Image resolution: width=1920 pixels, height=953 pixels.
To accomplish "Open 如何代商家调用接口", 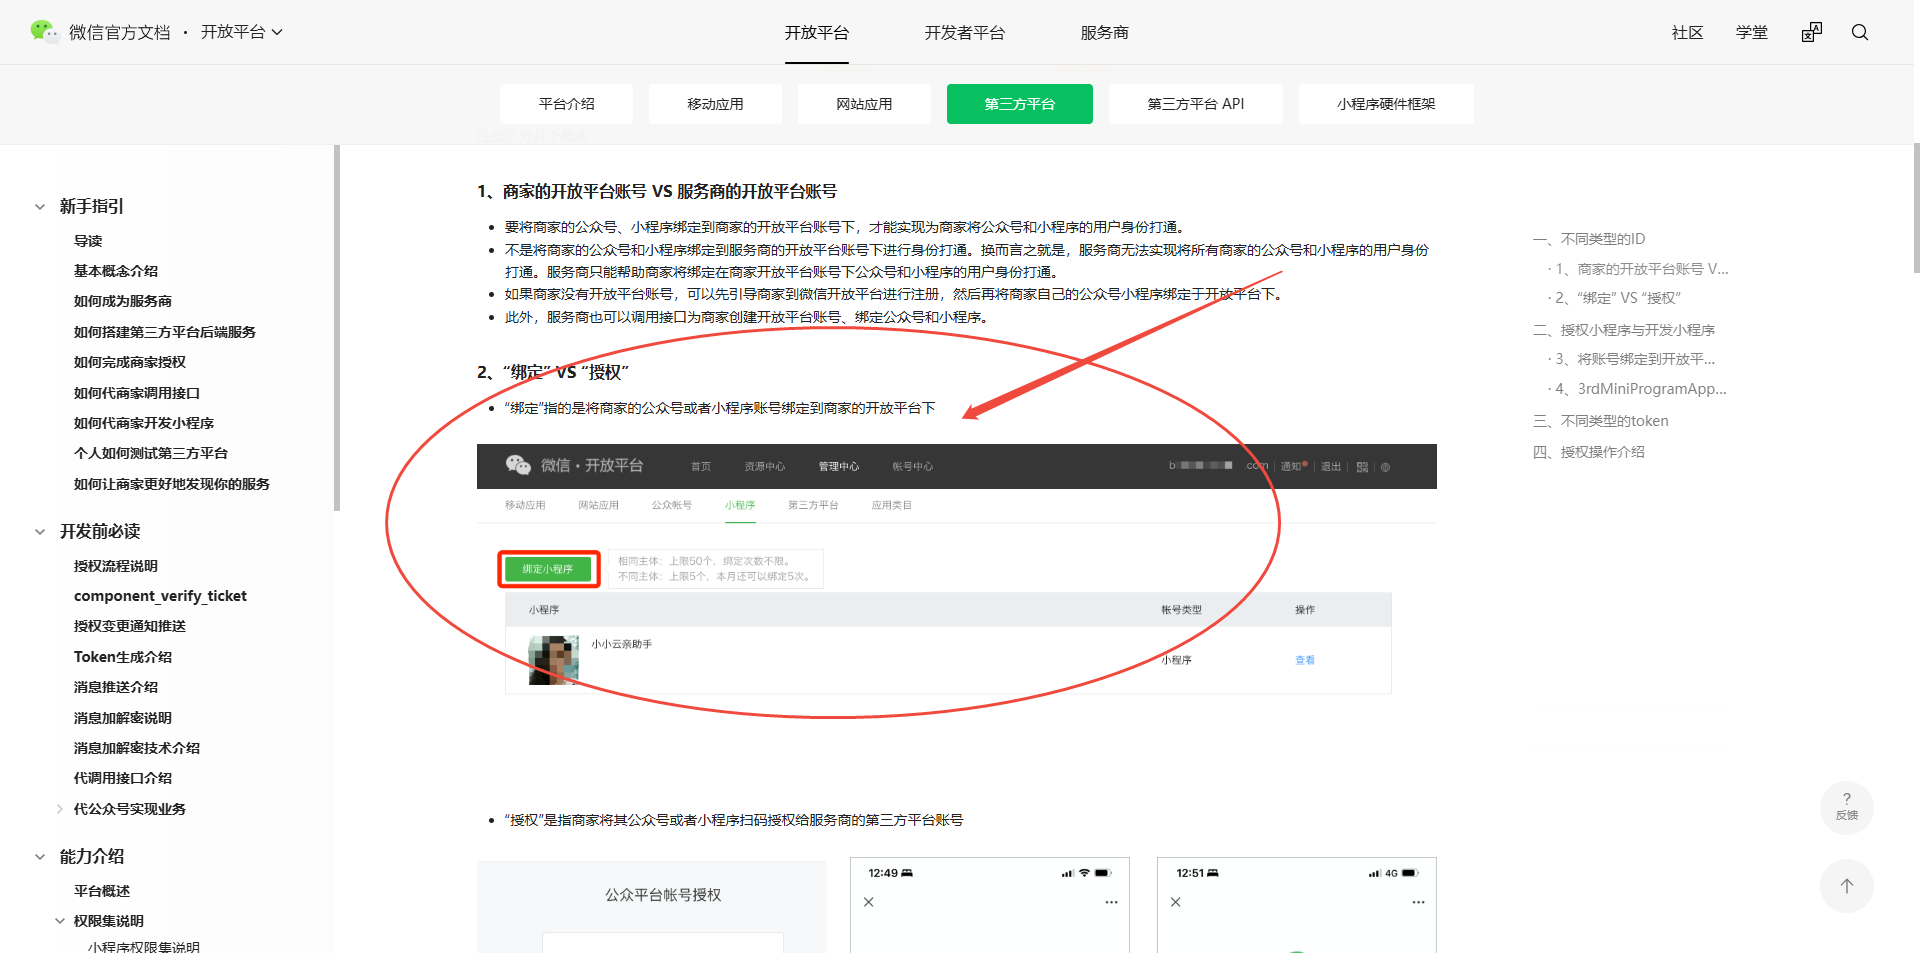I will (137, 393).
